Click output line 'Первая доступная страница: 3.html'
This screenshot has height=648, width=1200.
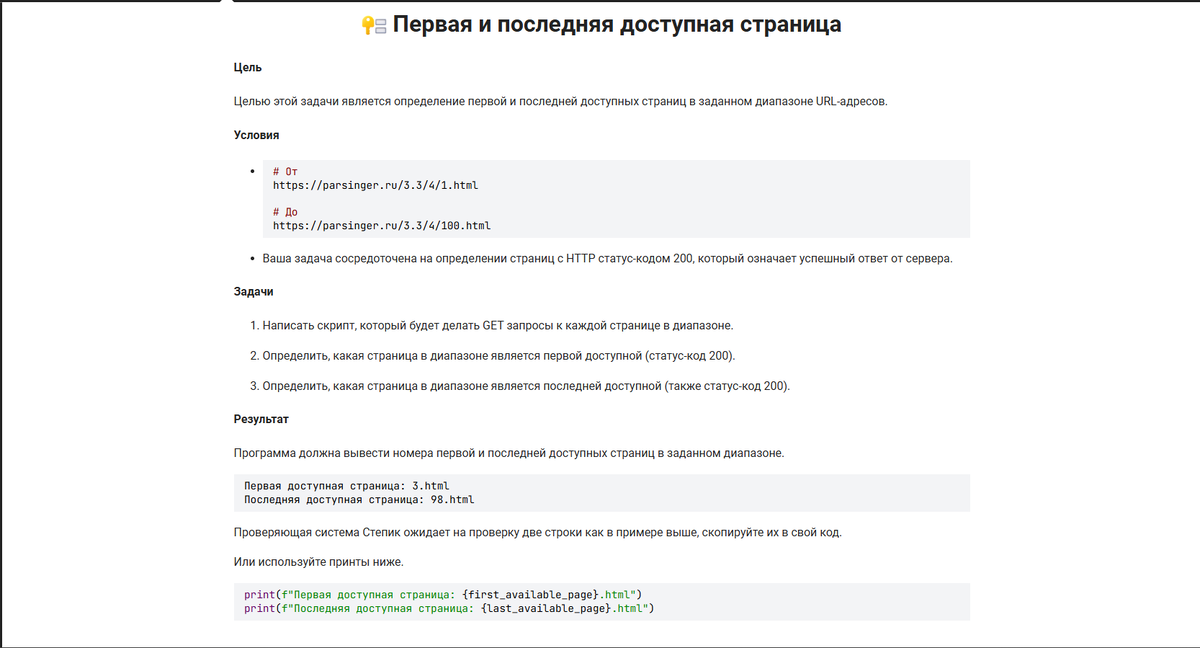click(347, 486)
